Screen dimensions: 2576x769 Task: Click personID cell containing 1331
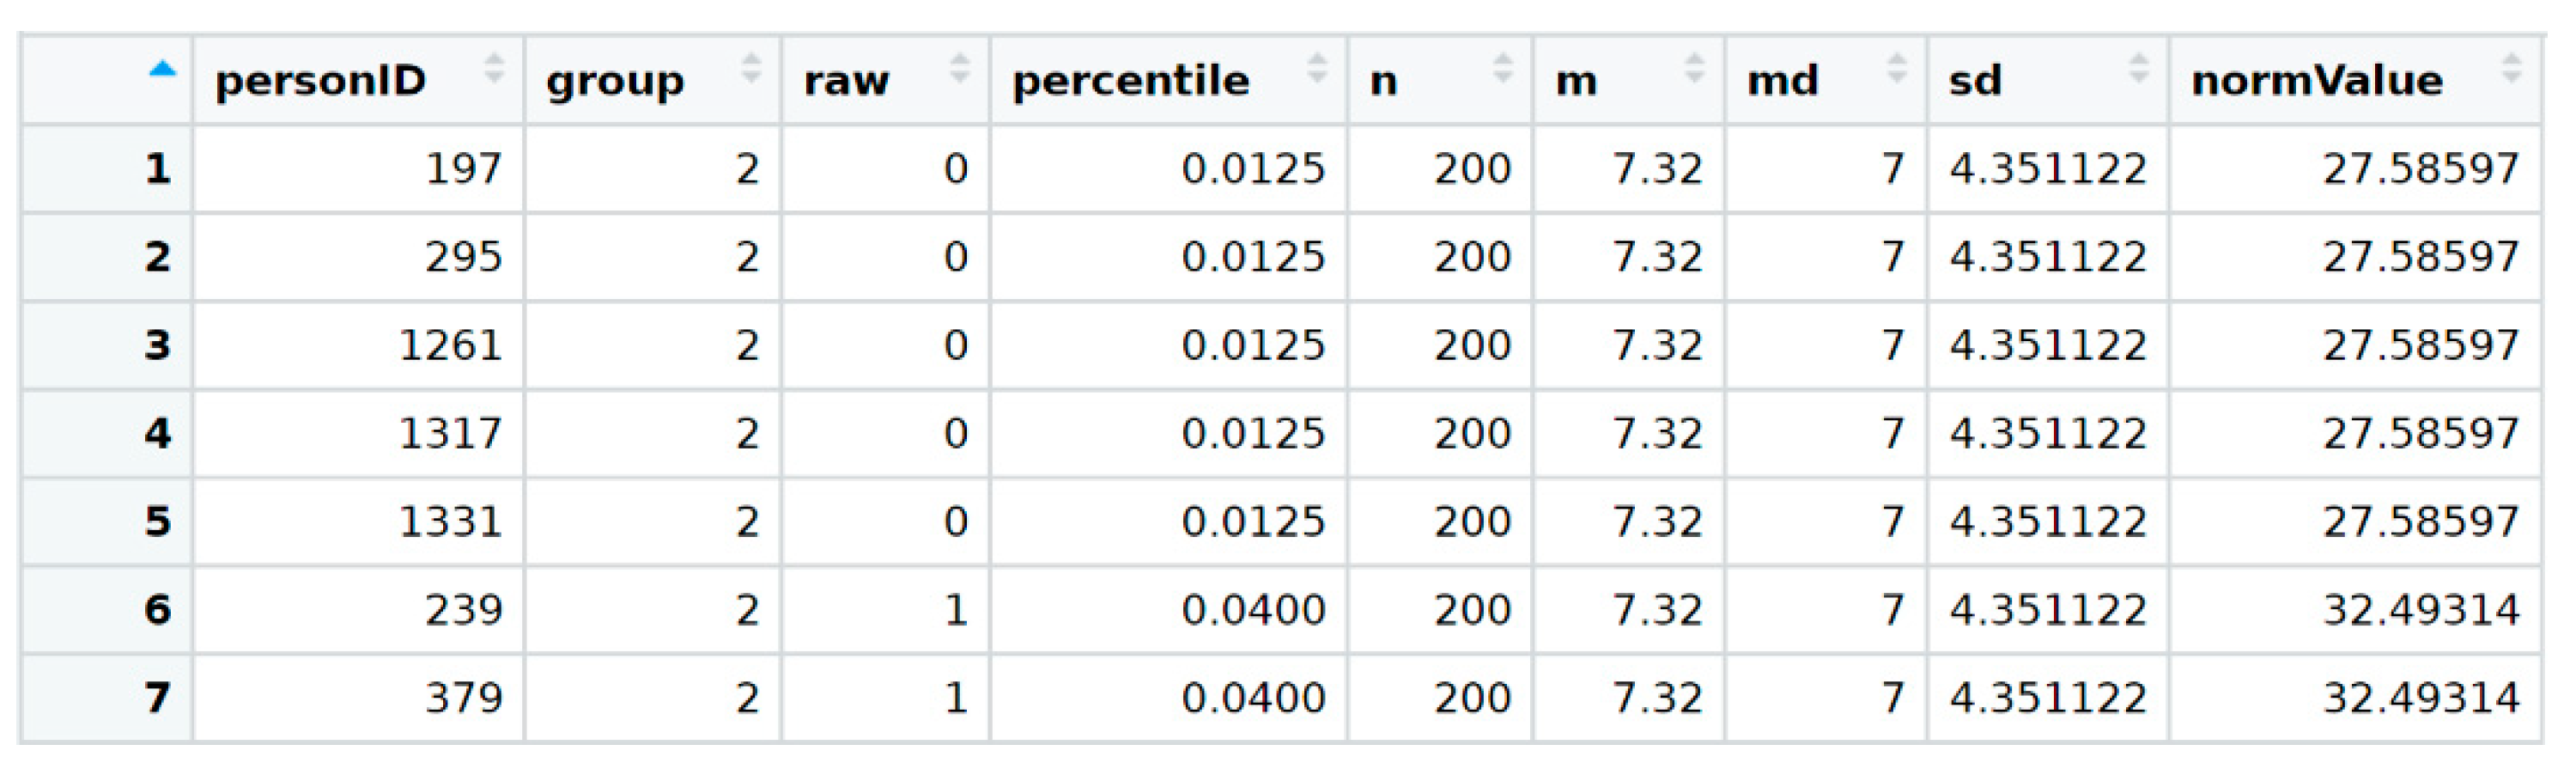(x=450, y=522)
